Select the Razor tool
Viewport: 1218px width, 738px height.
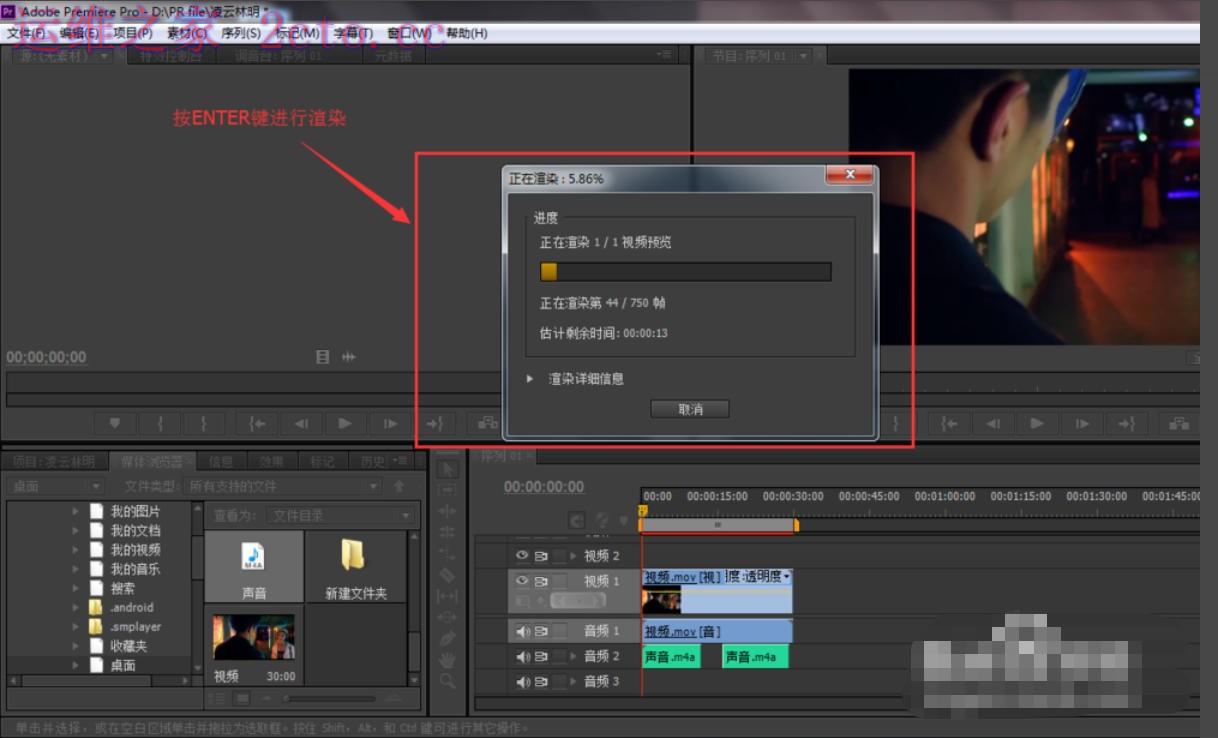447,575
